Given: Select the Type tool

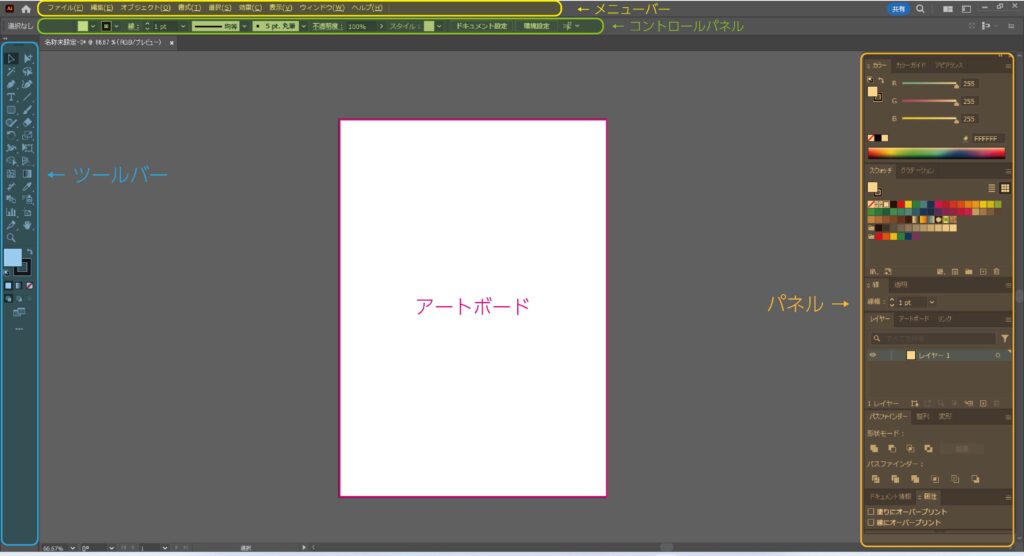Looking at the screenshot, I should (x=11, y=97).
